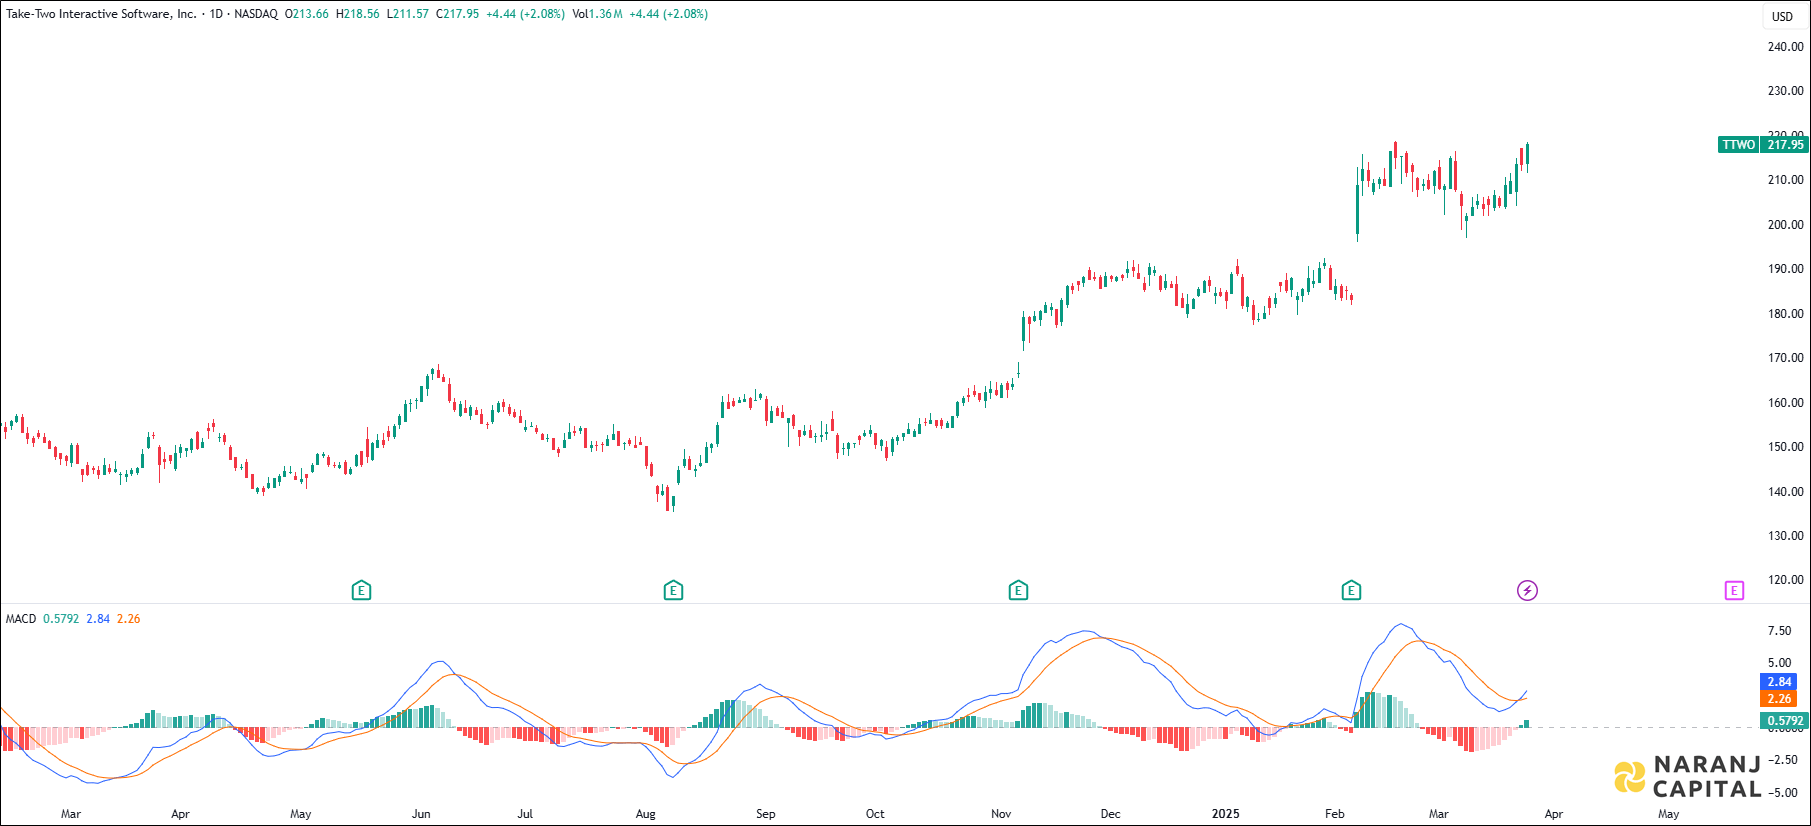Click the 190.00 price axis label

(x=1785, y=269)
